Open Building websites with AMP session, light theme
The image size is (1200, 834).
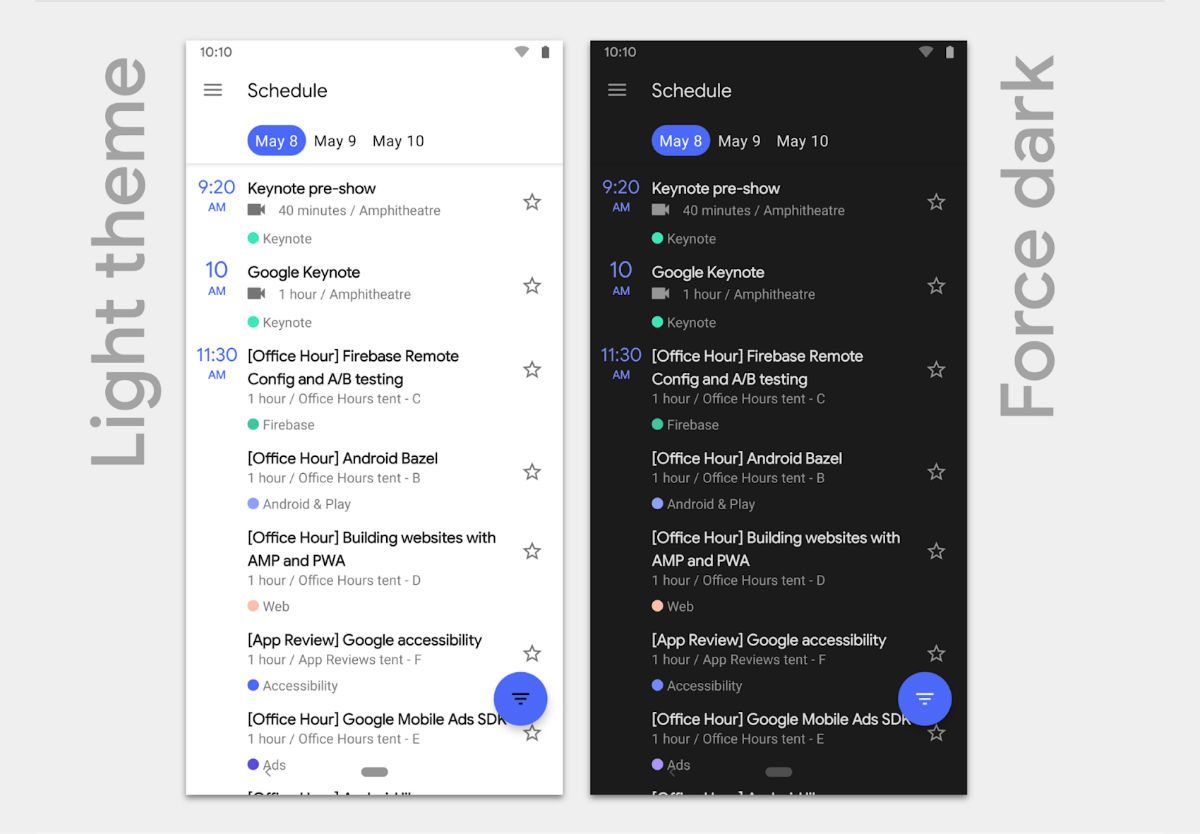tap(371, 549)
